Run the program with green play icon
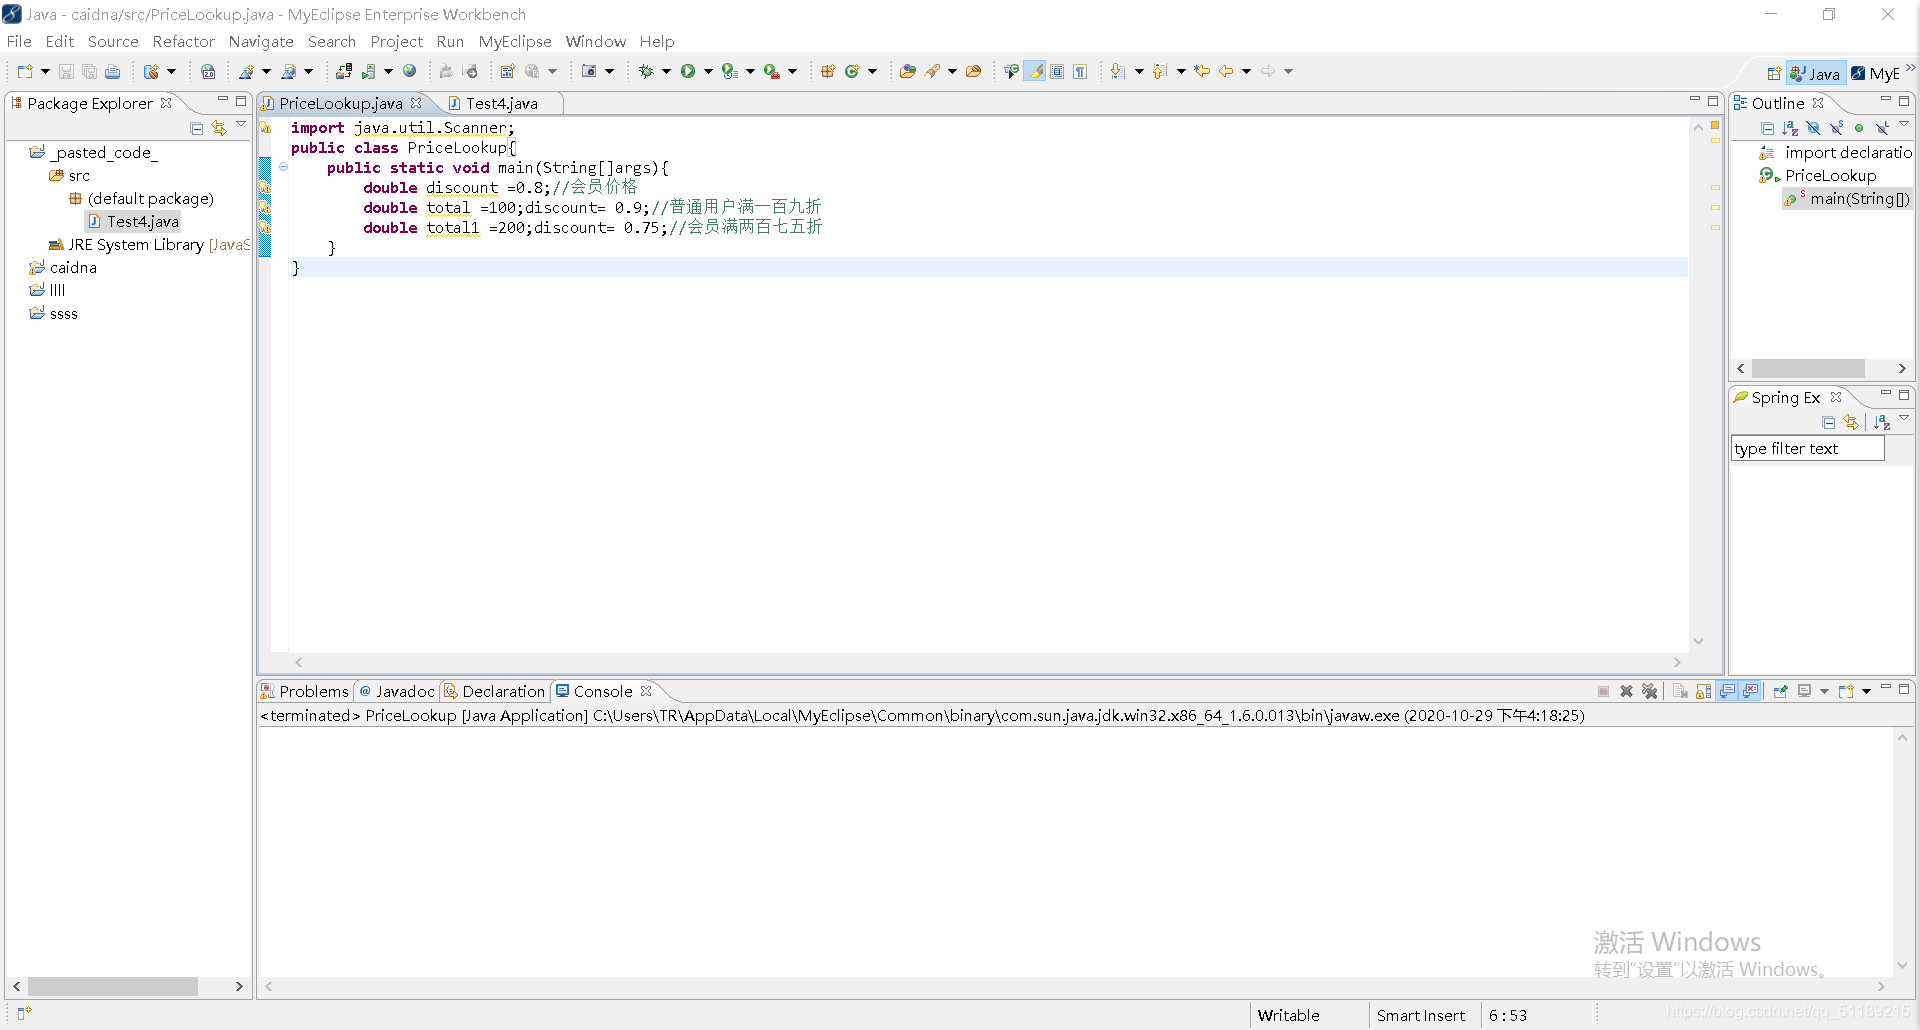The width and height of the screenshot is (1920, 1030). click(x=688, y=71)
